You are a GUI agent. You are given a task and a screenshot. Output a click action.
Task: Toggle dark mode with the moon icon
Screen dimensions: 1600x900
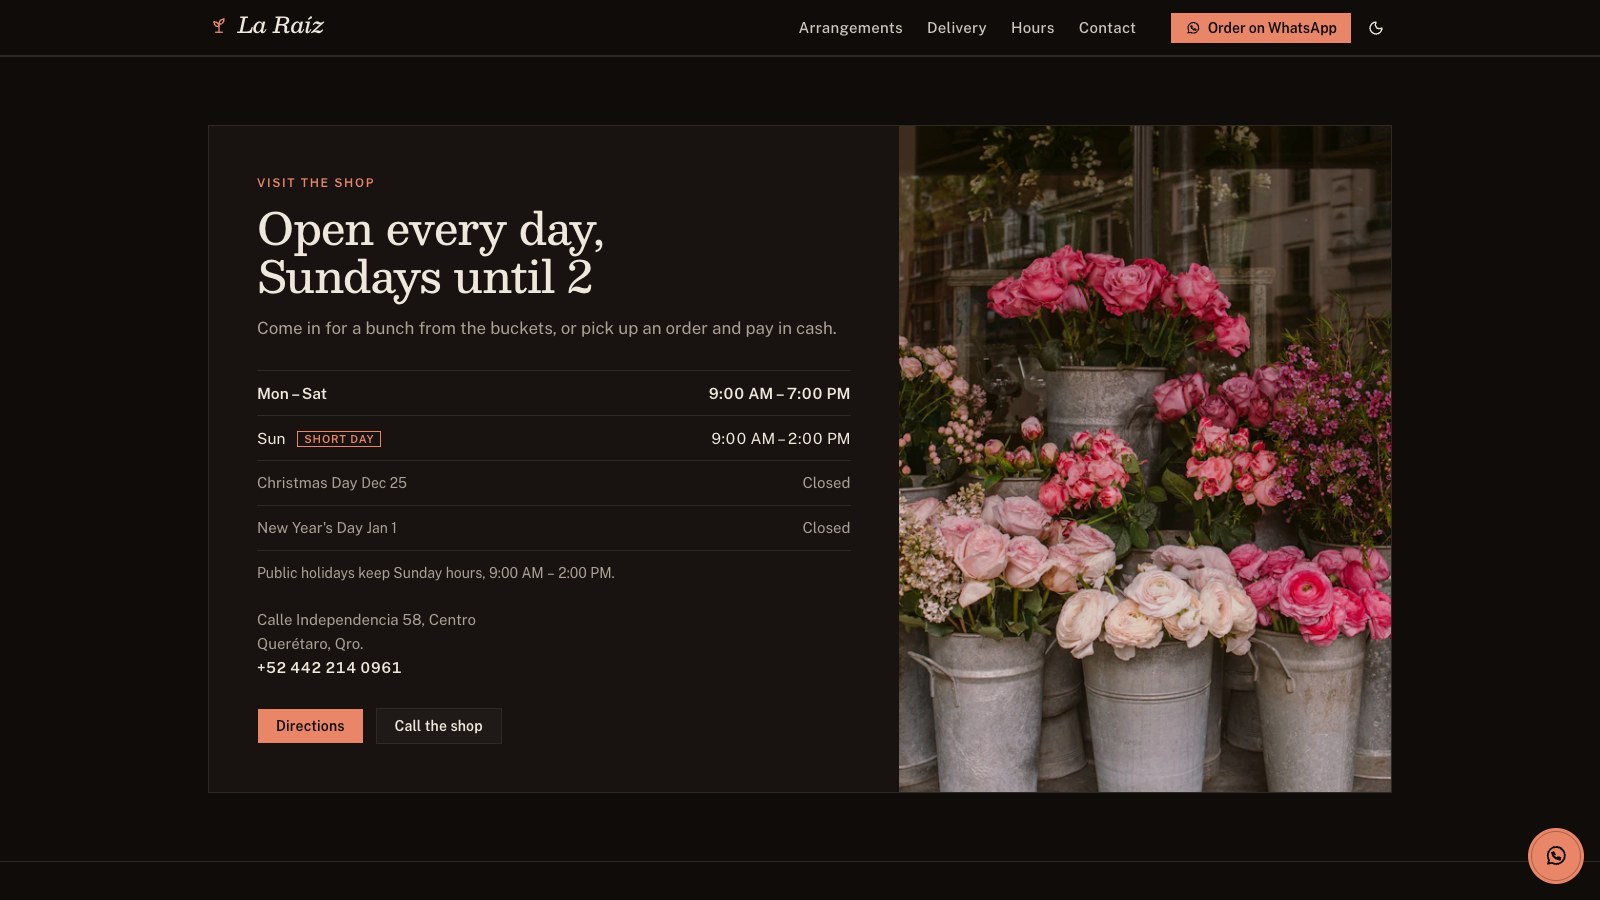coord(1376,28)
